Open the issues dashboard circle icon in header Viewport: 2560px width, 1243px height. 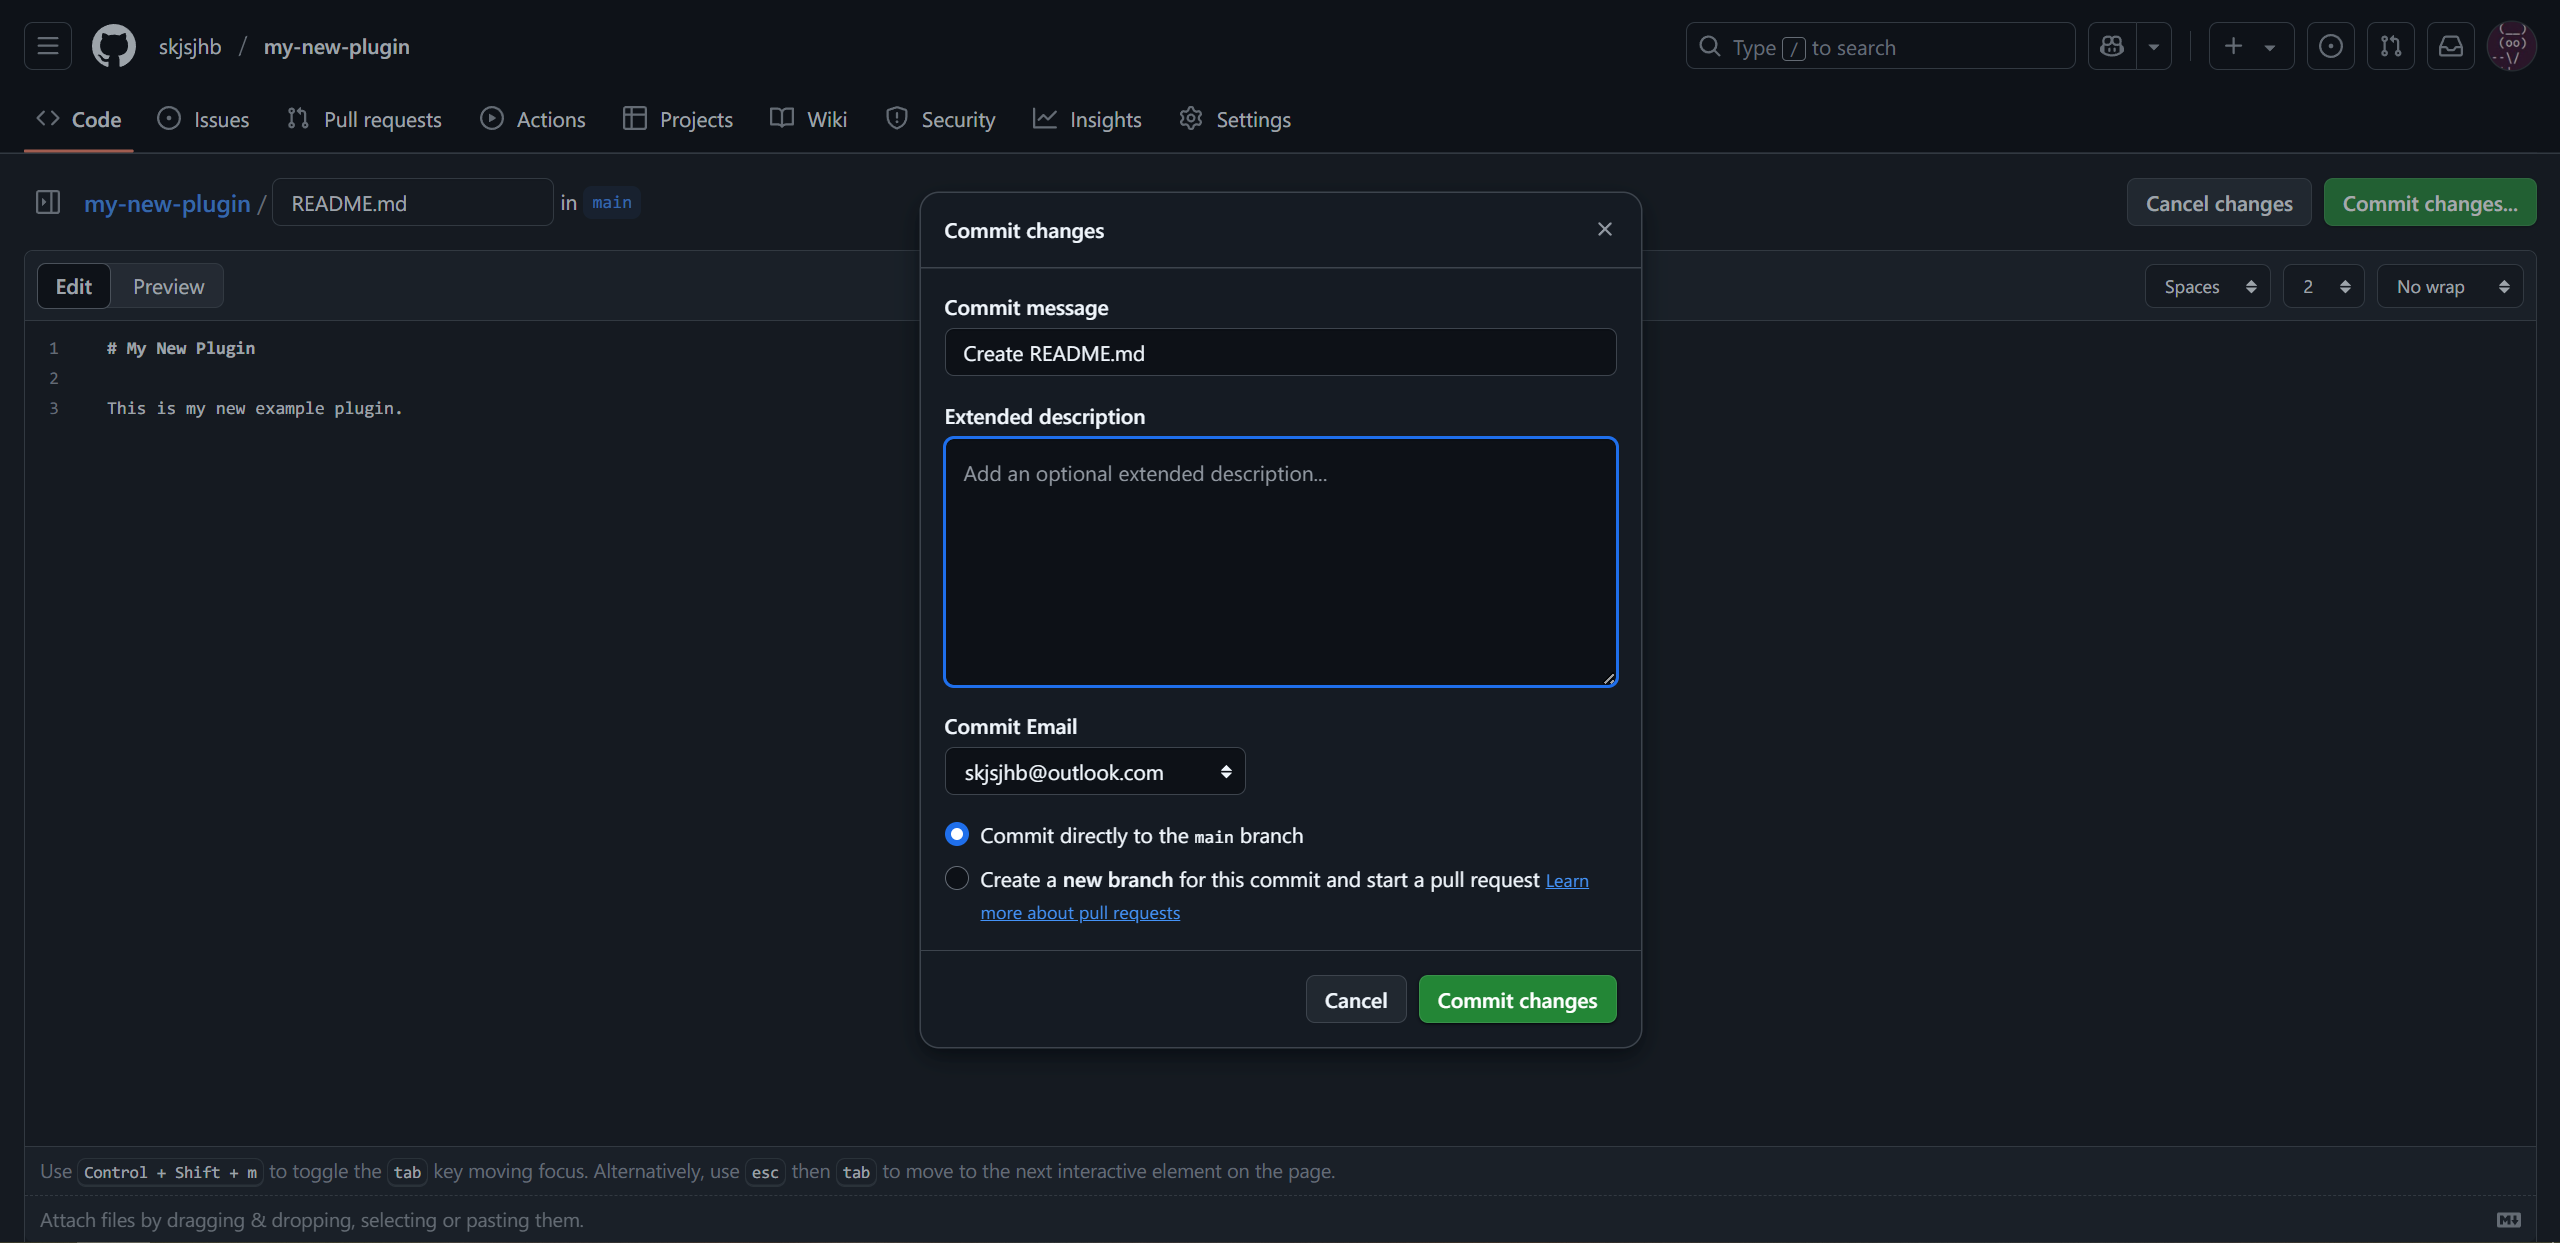pyautogui.click(x=2330, y=46)
